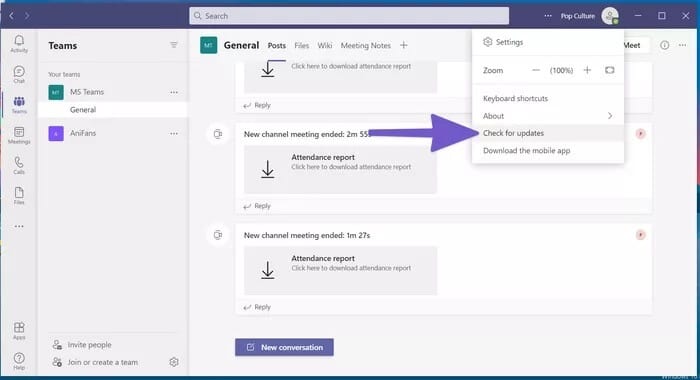Viewport: 700px width, 380px height.
Task: Open Chat in the sidebar
Action: [19, 74]
